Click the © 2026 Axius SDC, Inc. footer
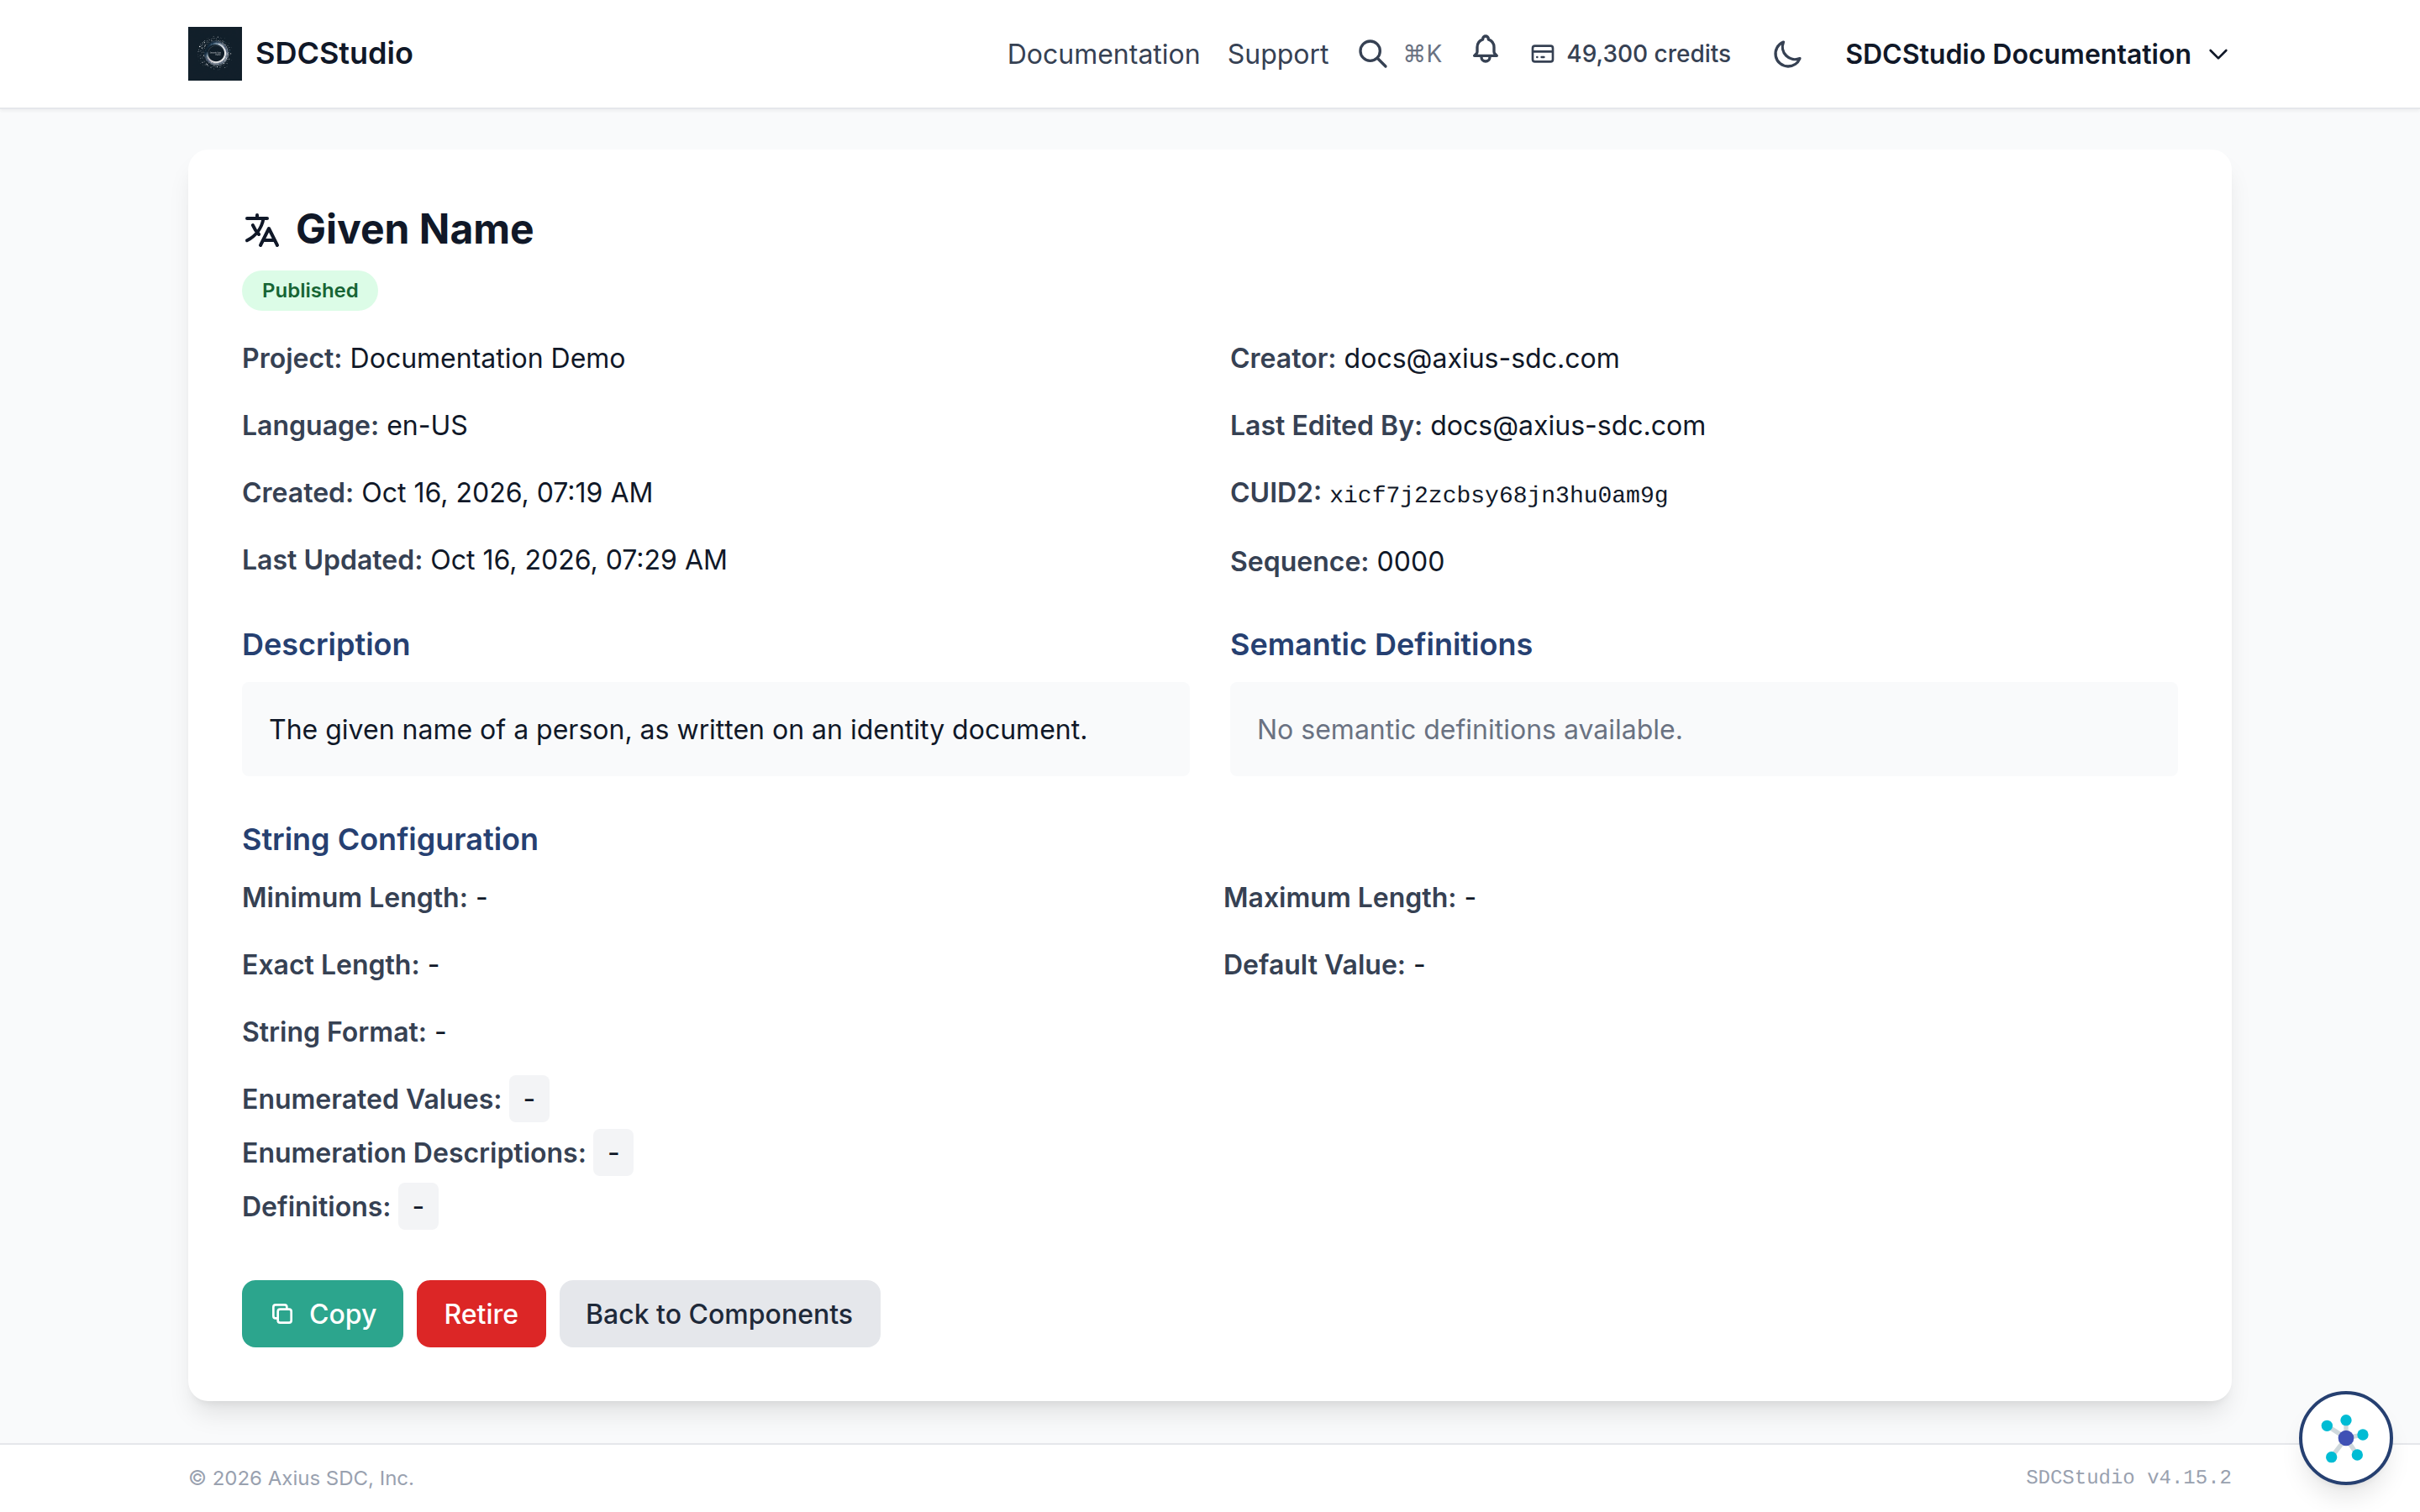This screenshot has height=1512, width=2420. point(301,1478)
